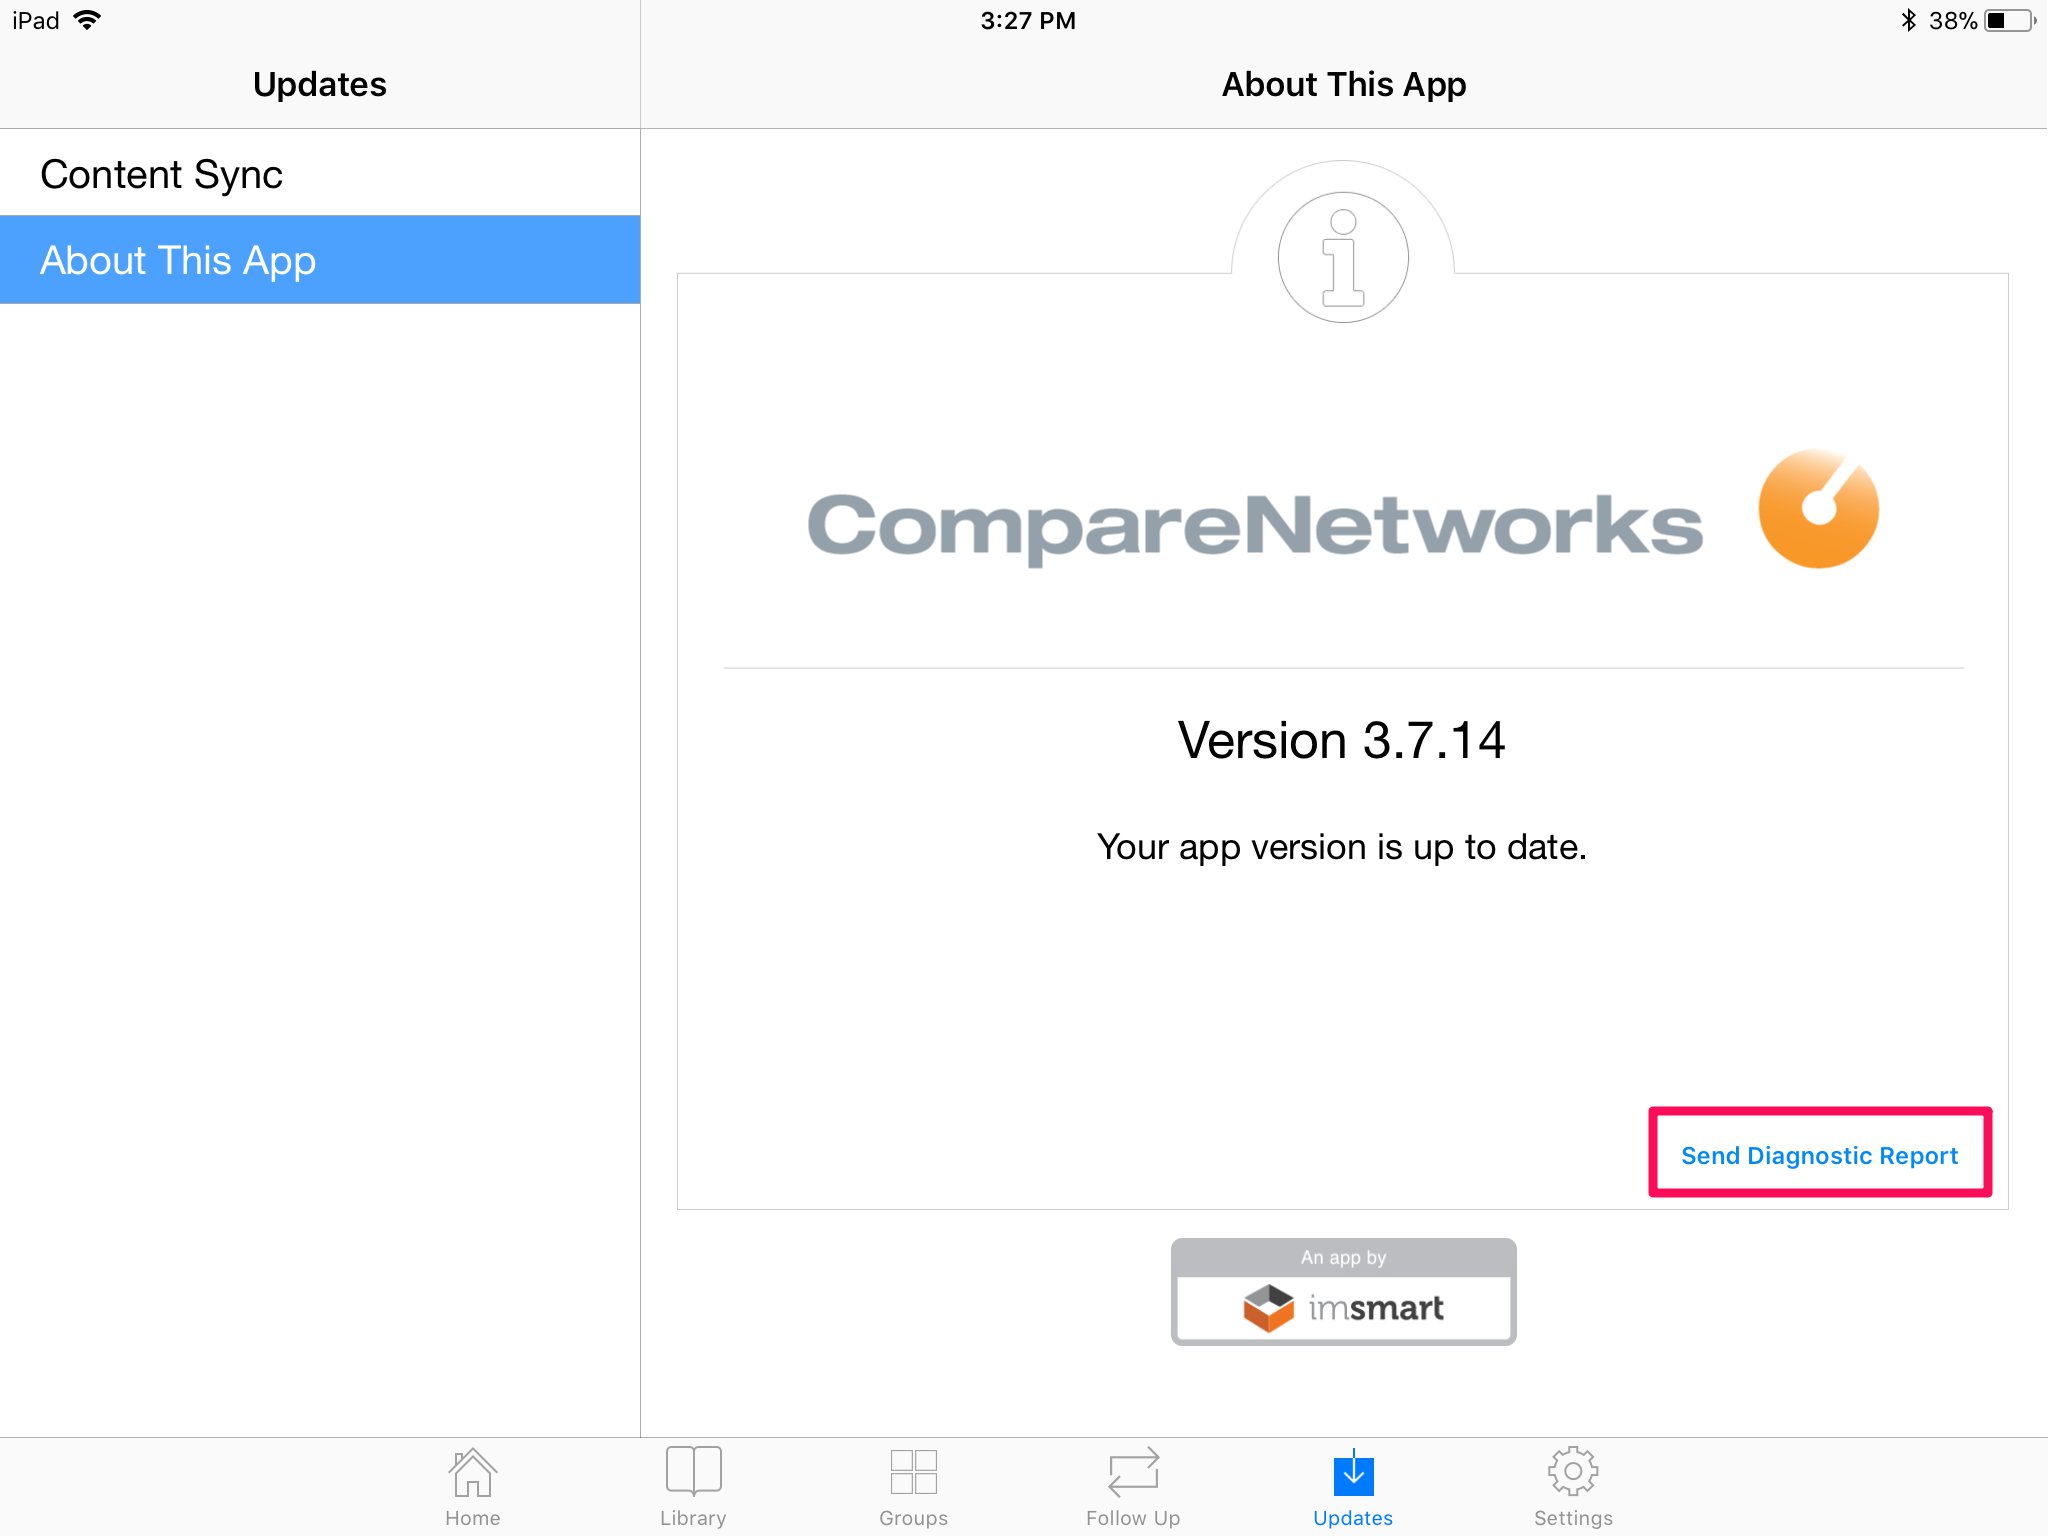
Task: Select Content Sync in the sidebar
Action: click(320, 173)
